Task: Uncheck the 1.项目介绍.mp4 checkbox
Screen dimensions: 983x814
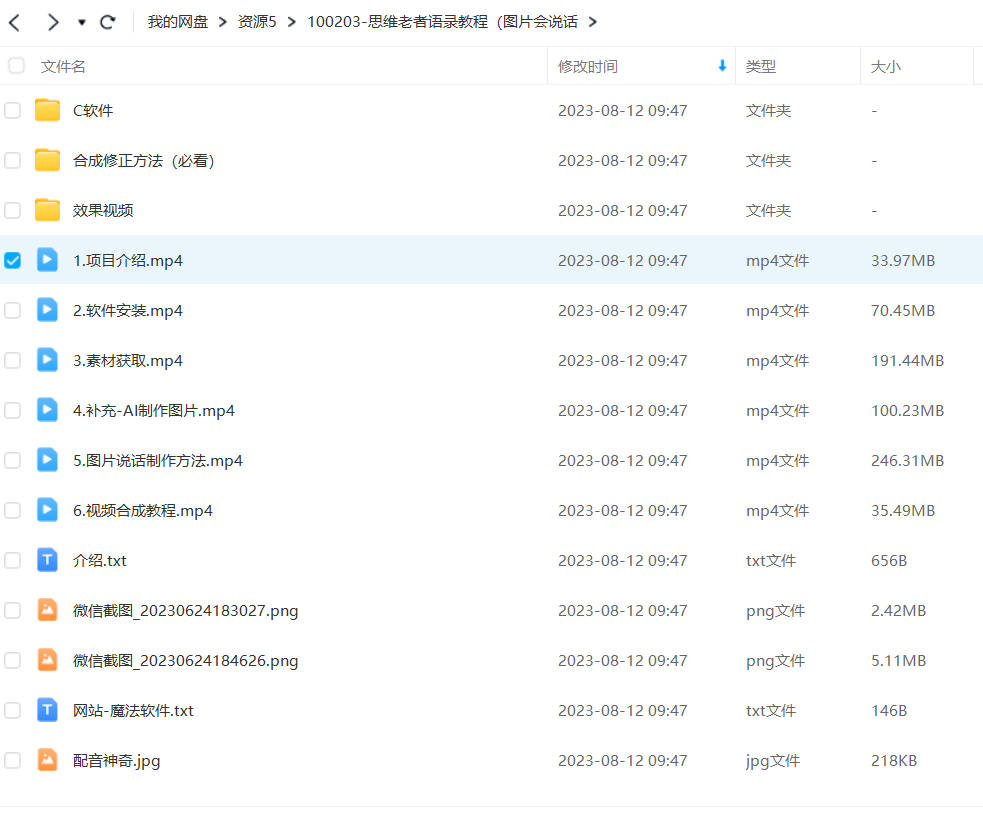Action: [x=13, y=260]
